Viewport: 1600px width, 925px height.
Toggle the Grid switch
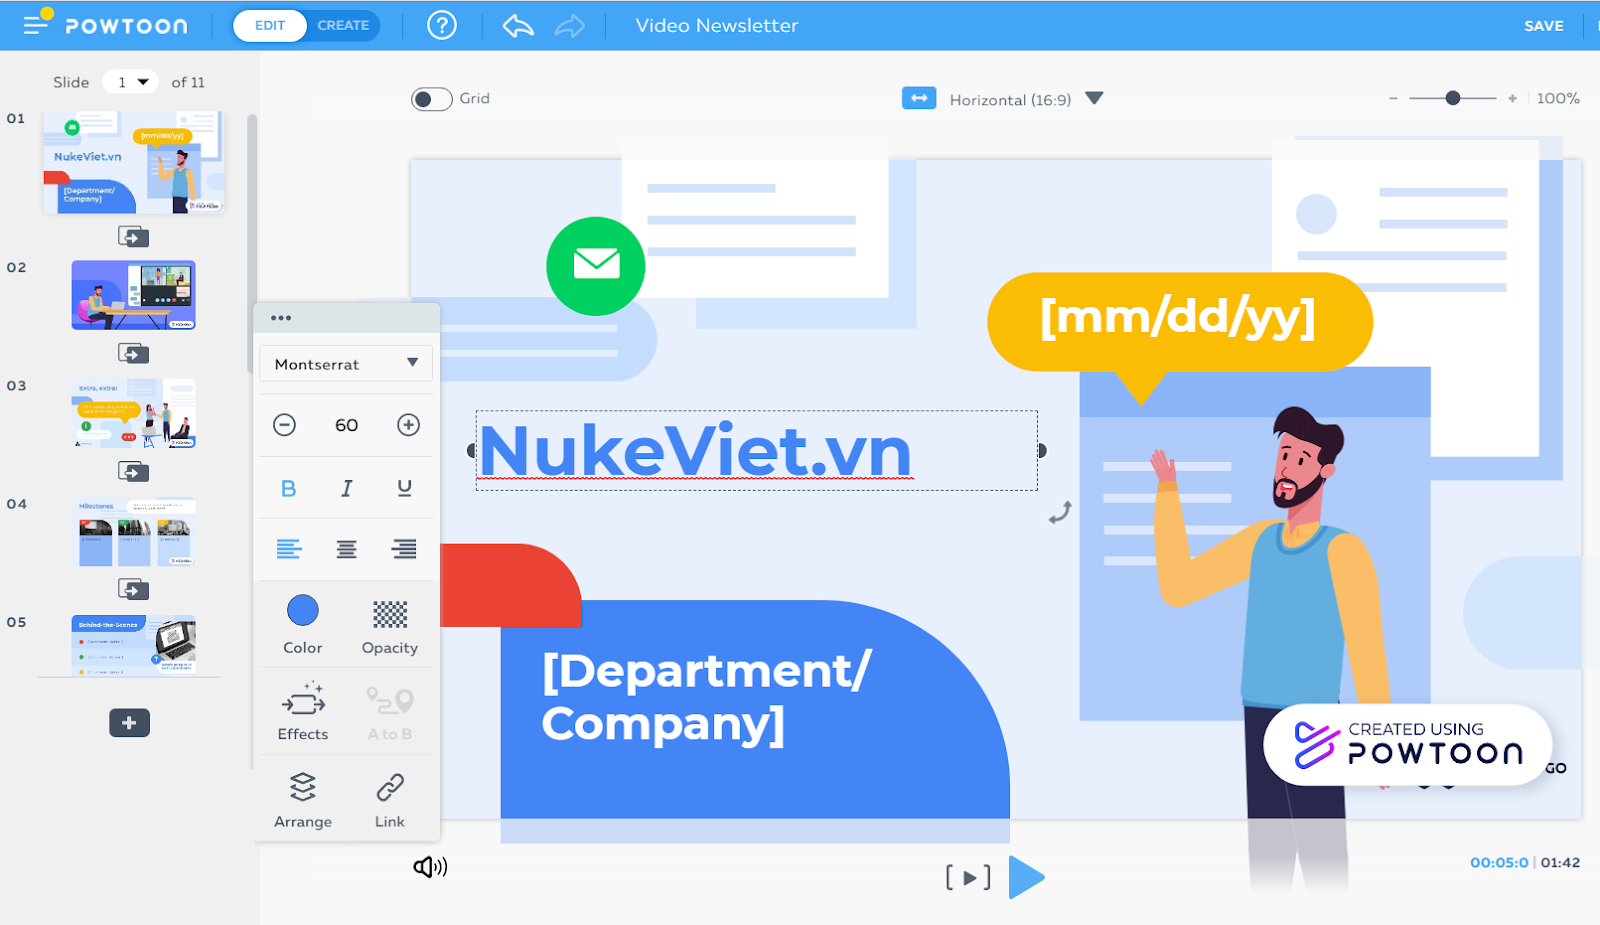click(431, 99)
